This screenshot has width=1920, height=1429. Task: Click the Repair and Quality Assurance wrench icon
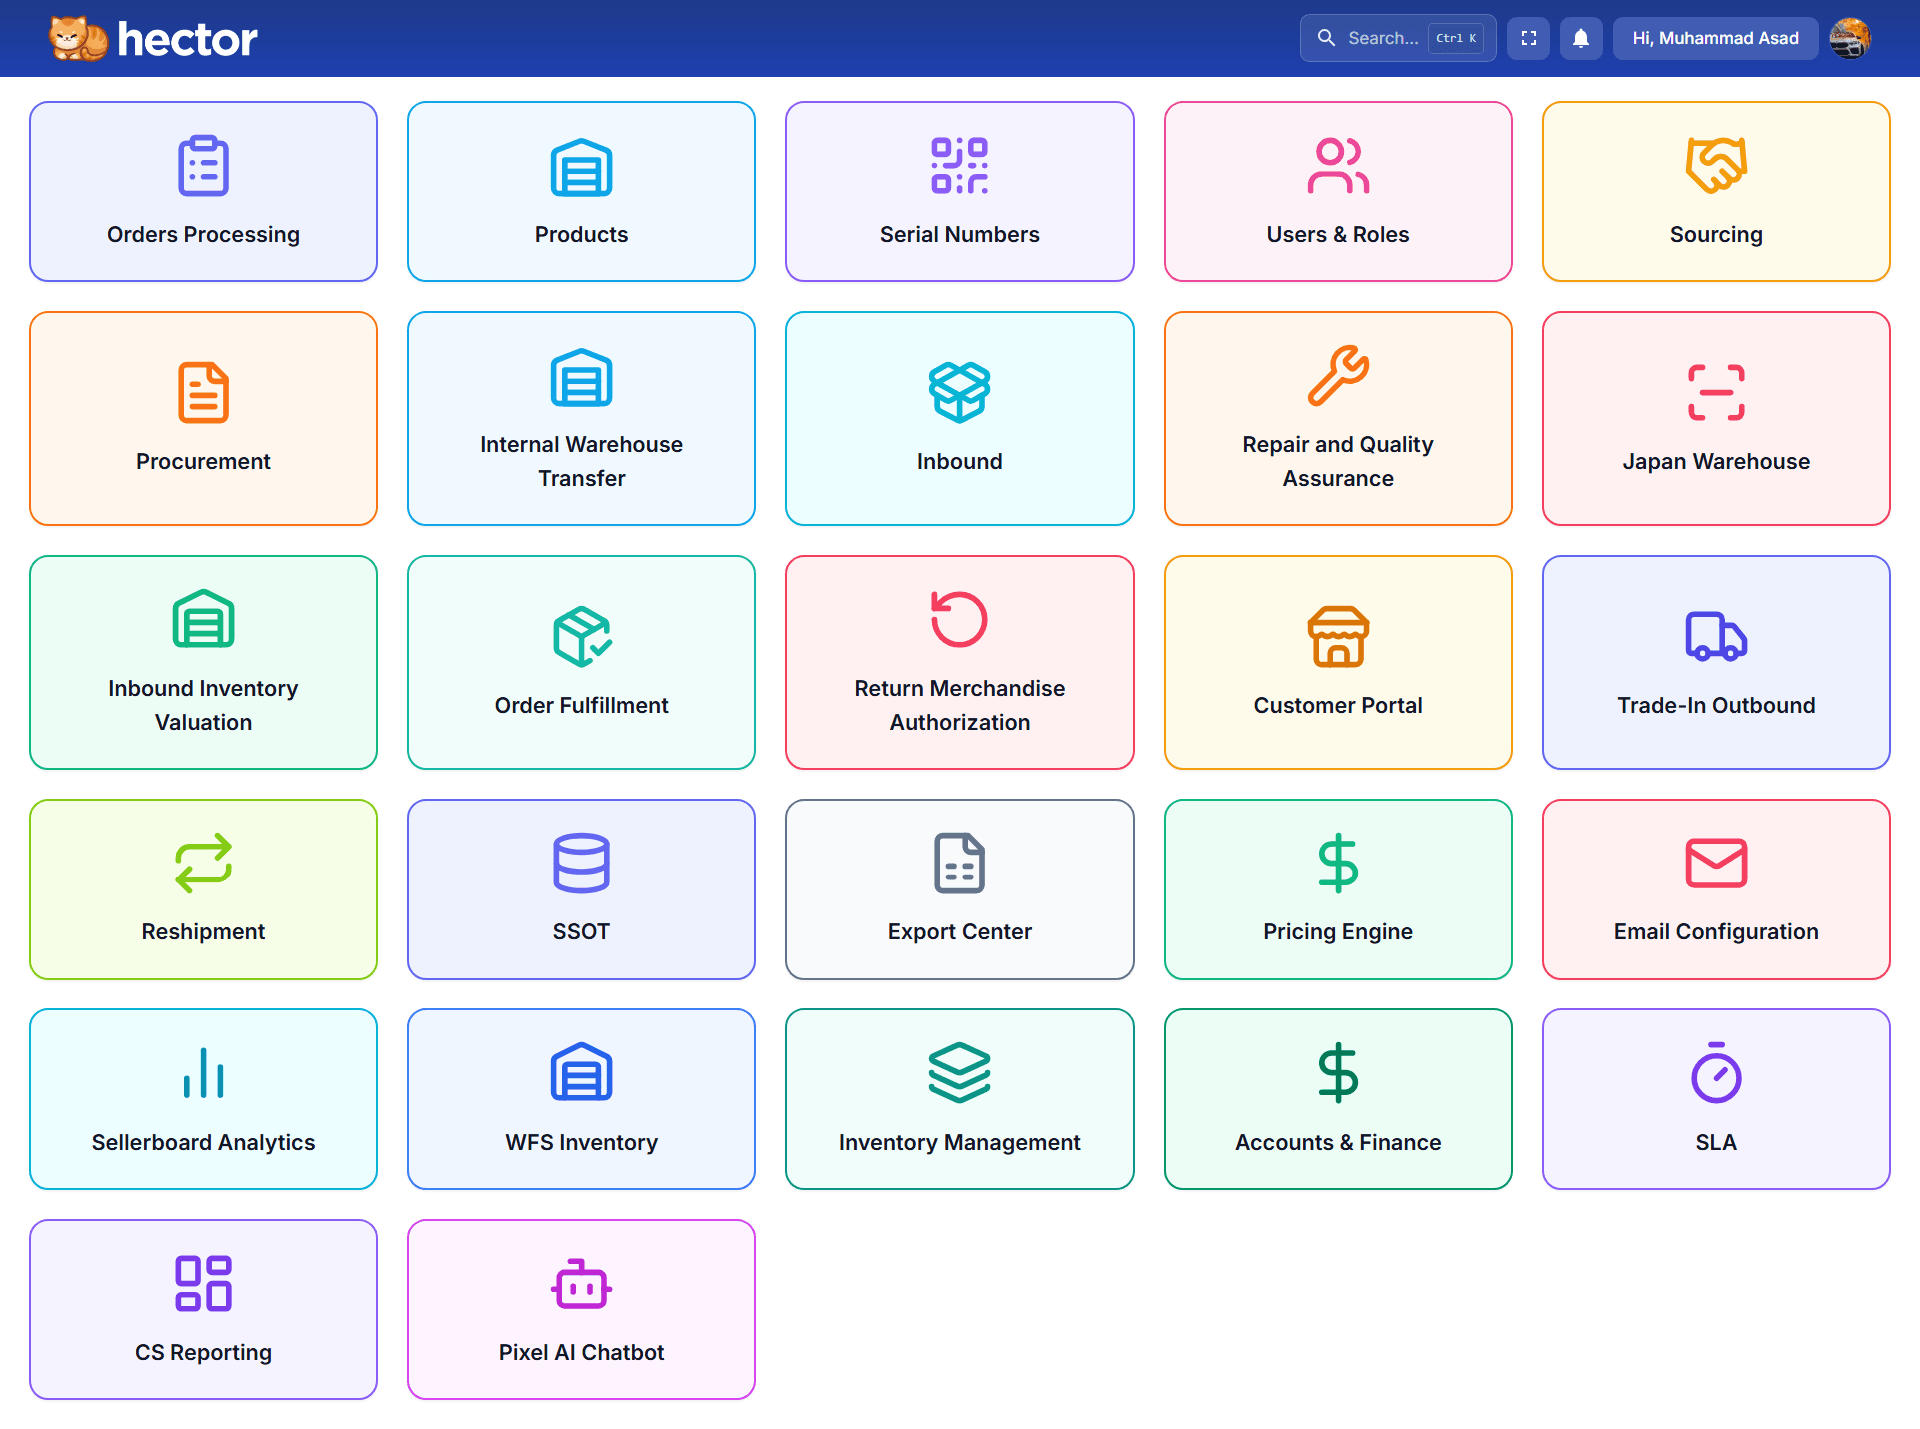click(1338, 376)
